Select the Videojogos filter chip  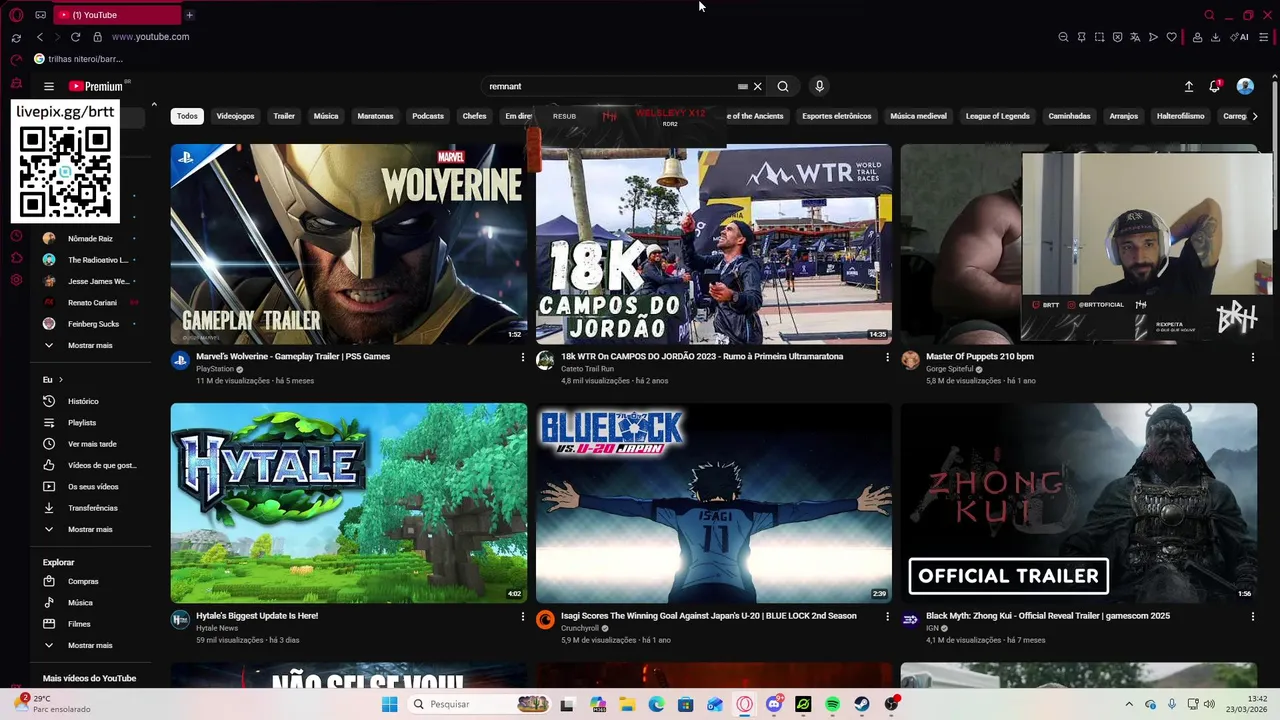point(235,116)
